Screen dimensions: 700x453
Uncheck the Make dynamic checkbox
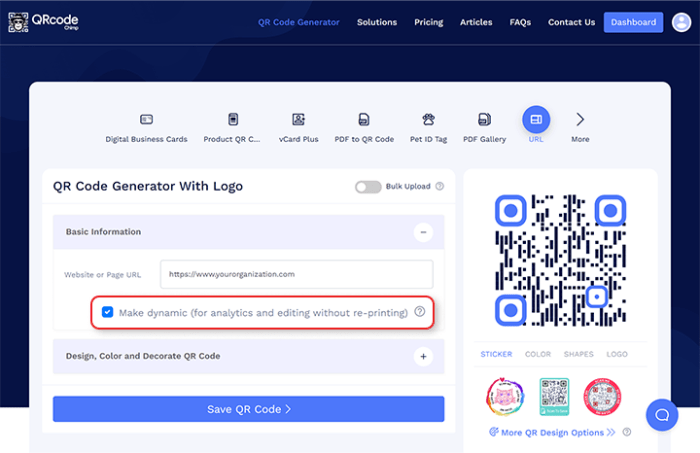click(107, 312)
